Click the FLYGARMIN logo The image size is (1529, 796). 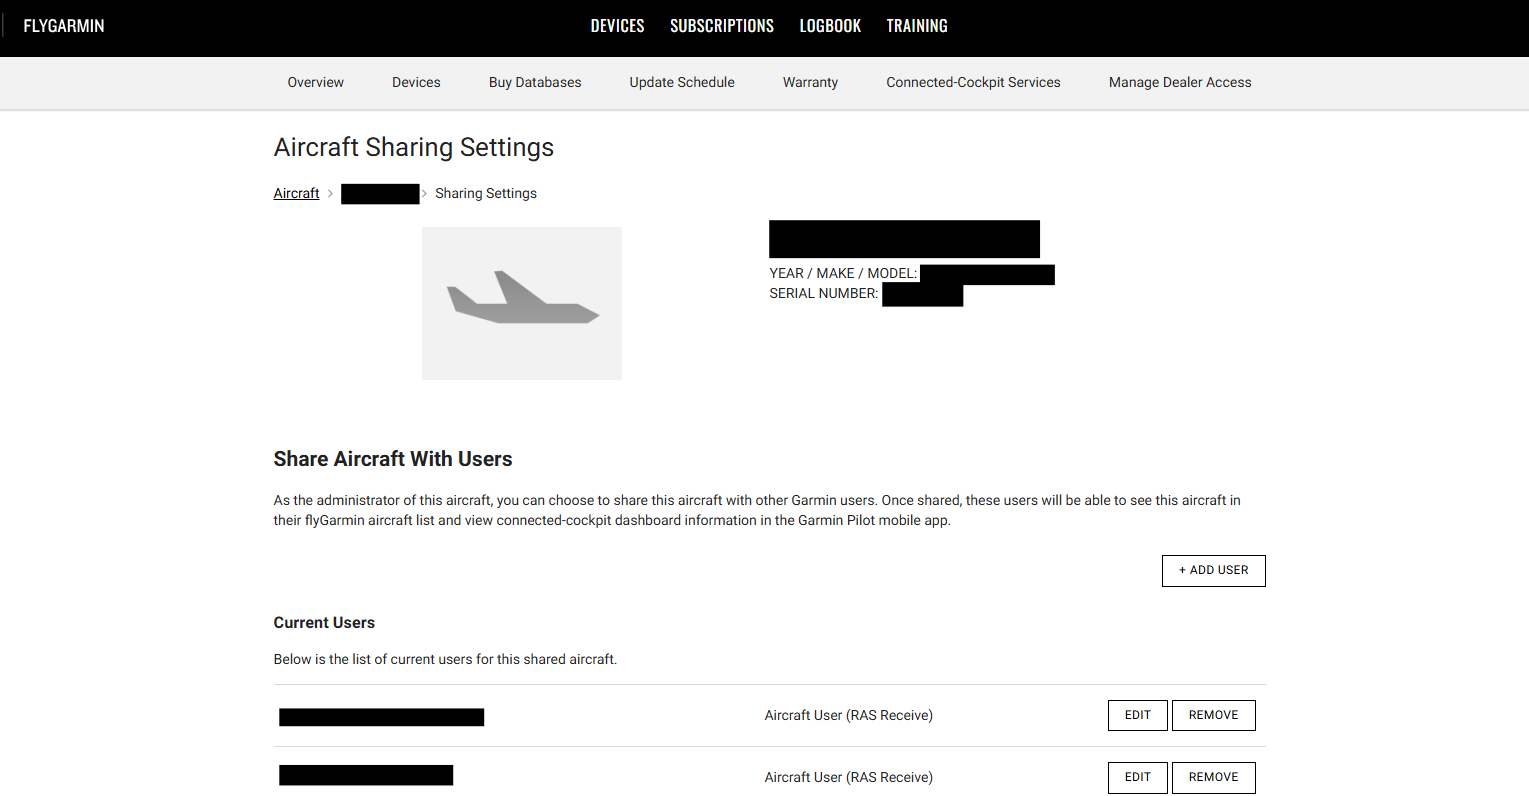(x=64, y=26)
